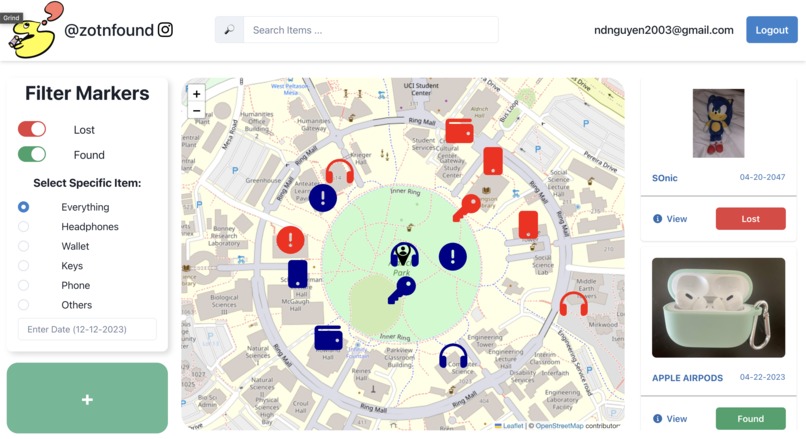Select the Wallet radio option
The image size is (806, 439).
click(23, 246)
